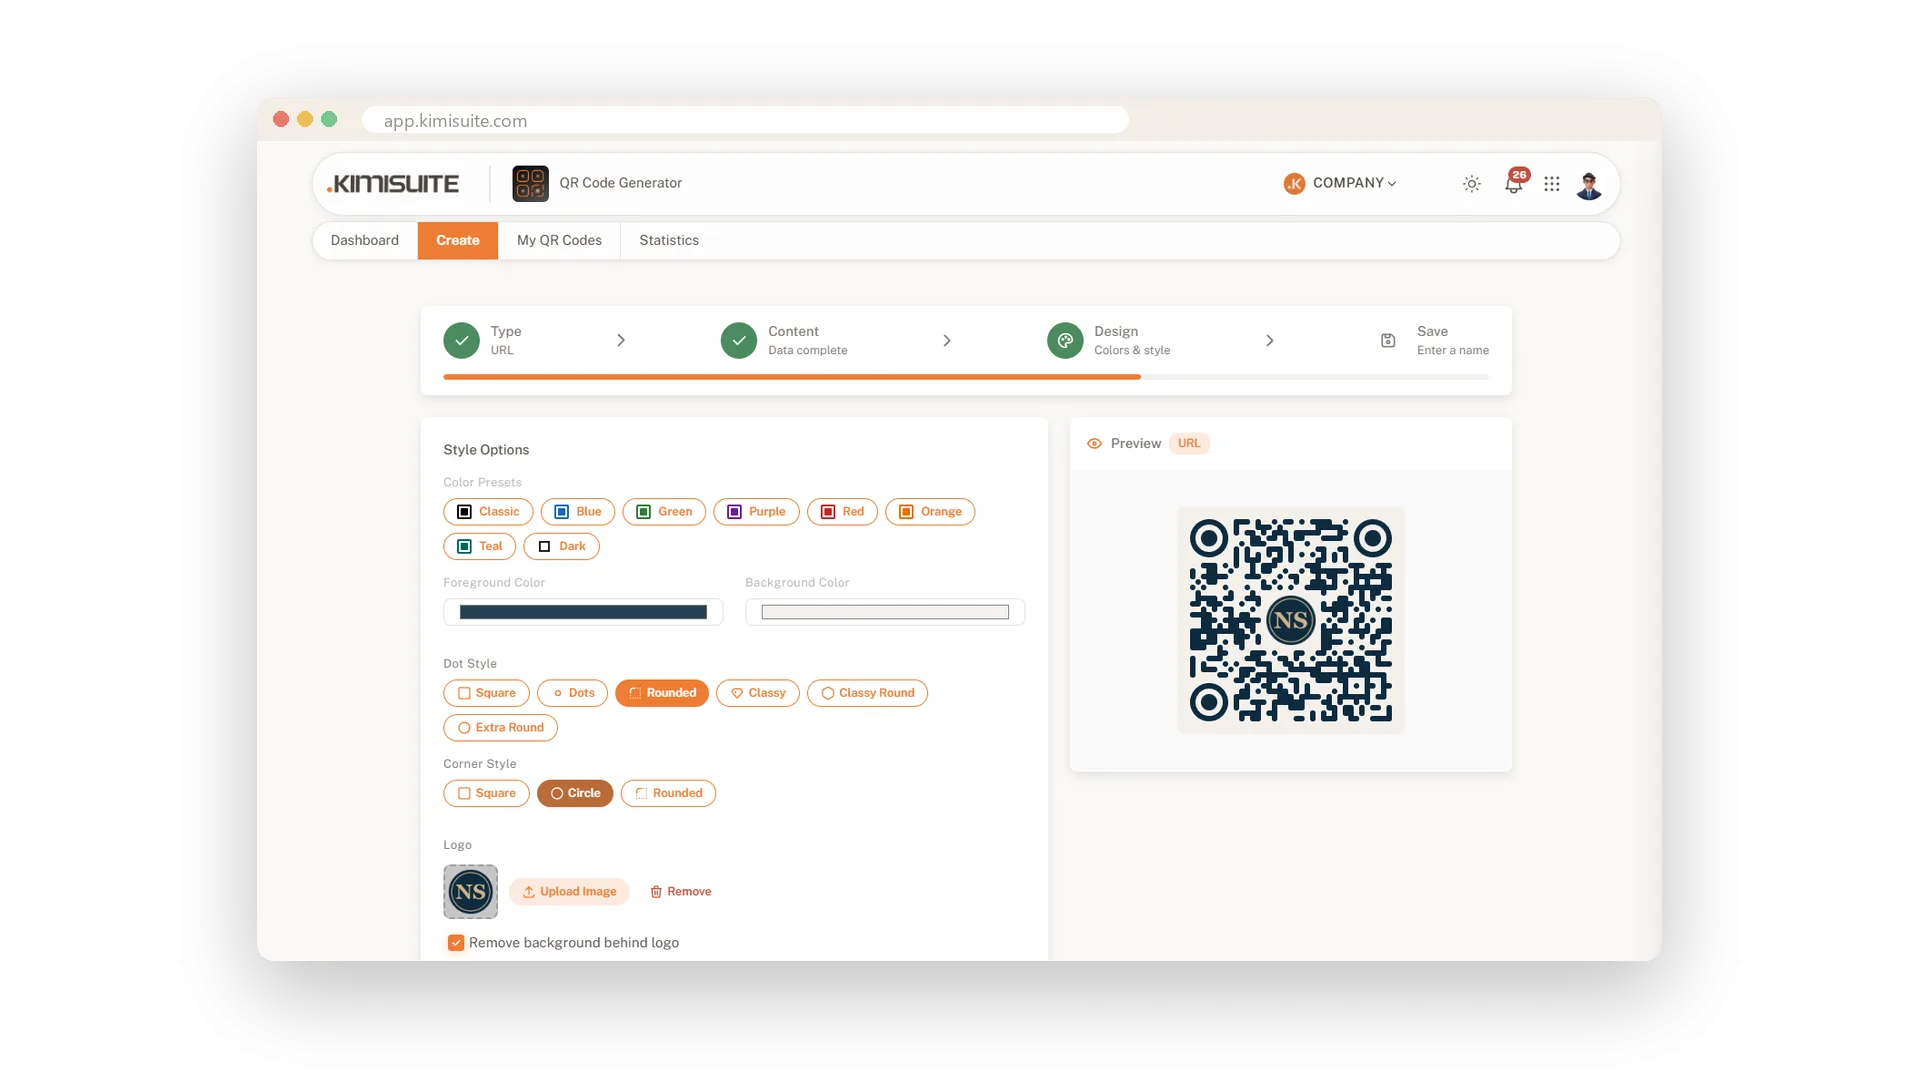Open notifications bell with 26 badge

(1514, 183)
